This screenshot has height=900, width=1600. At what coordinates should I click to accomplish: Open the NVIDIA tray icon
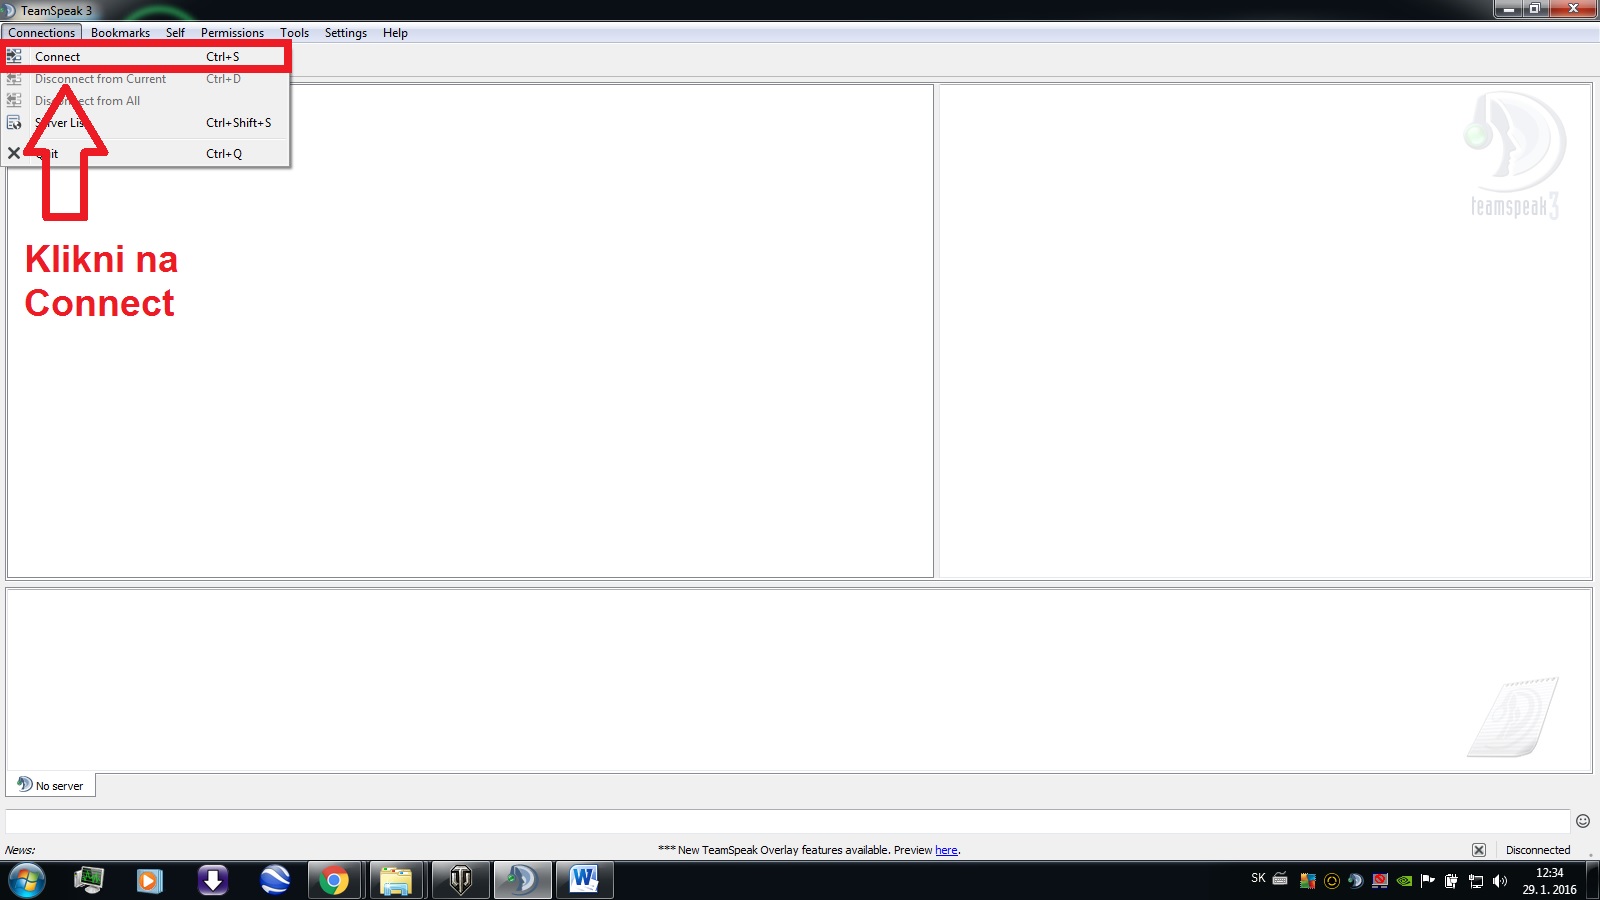1404,881
